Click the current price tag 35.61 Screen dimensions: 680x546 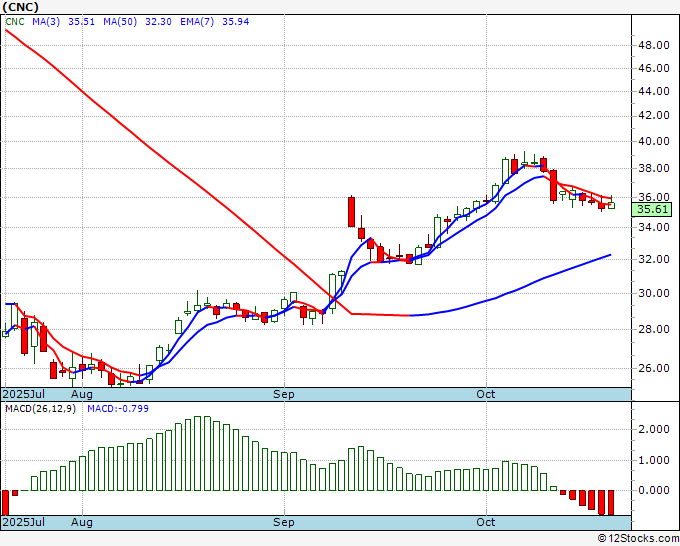pyautogui.click(x=653, y=209)
